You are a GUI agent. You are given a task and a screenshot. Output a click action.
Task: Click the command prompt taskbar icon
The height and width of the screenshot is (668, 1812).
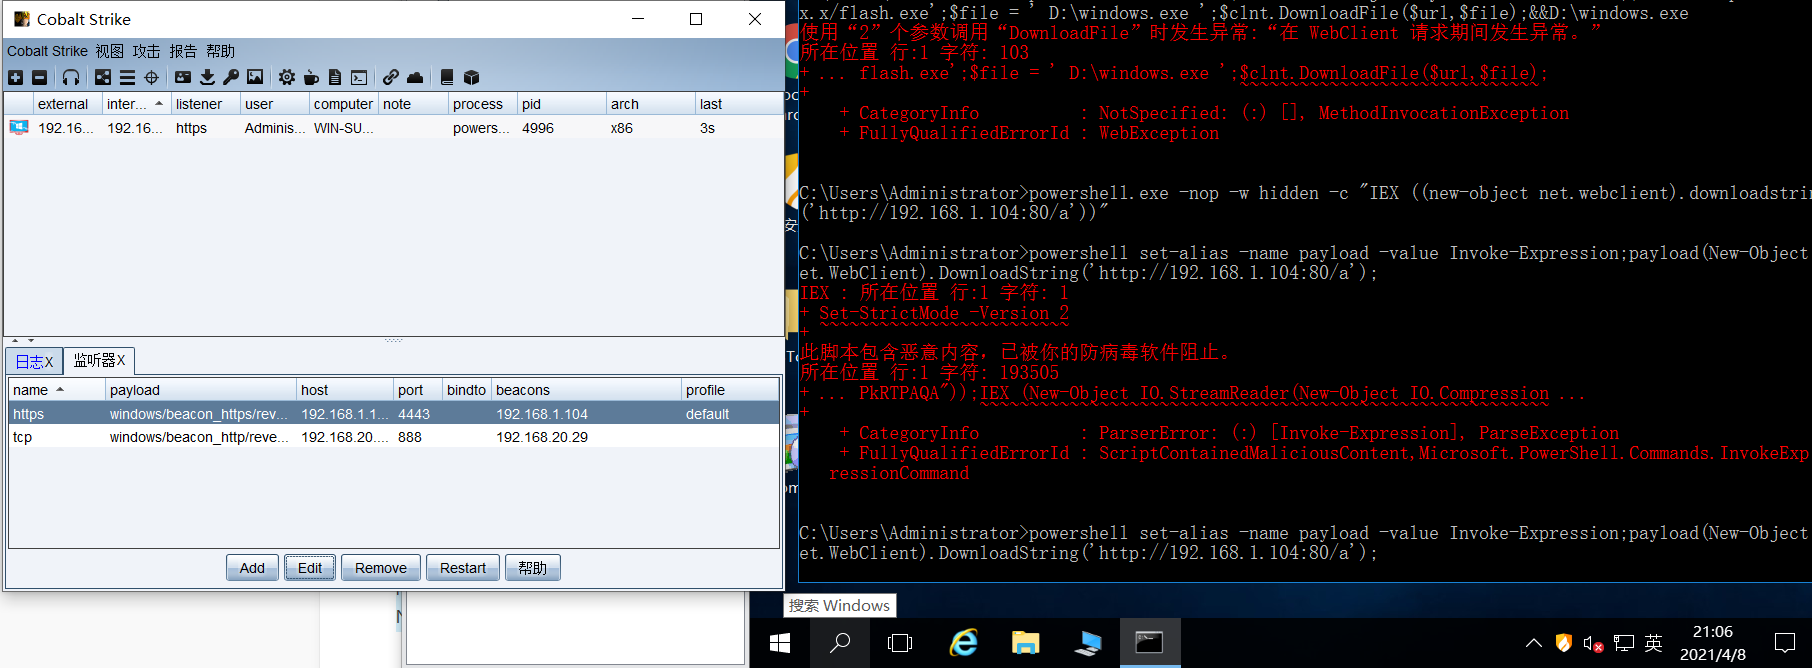(x=1149, y=643)
